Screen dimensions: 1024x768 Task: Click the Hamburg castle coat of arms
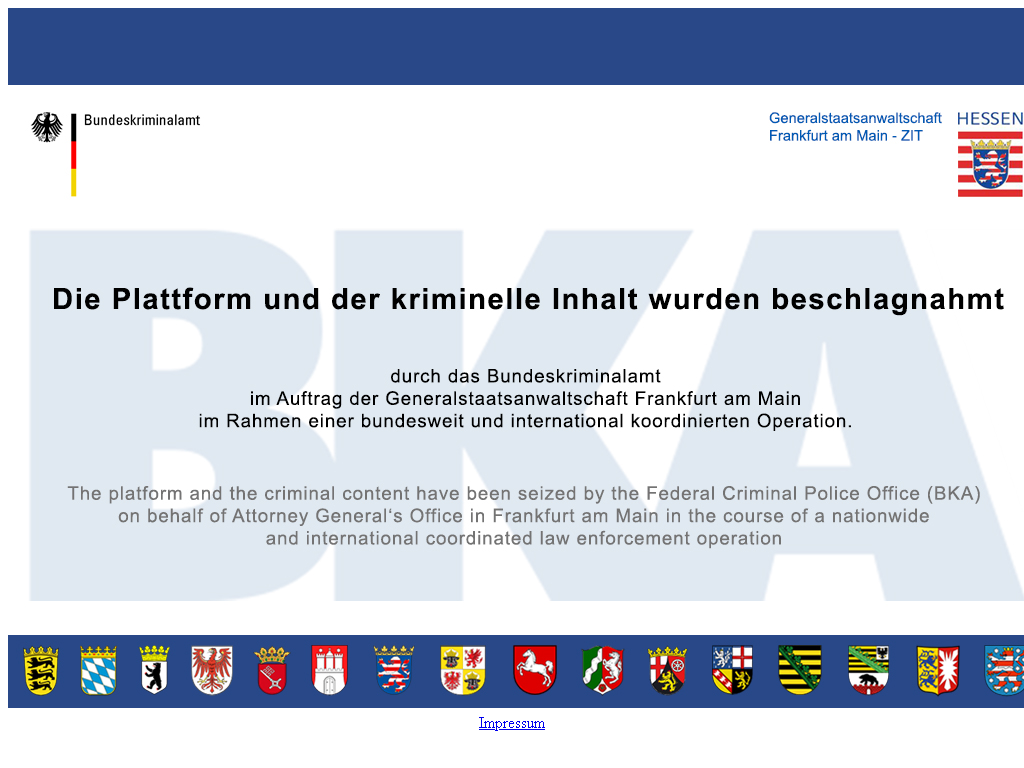329,670
